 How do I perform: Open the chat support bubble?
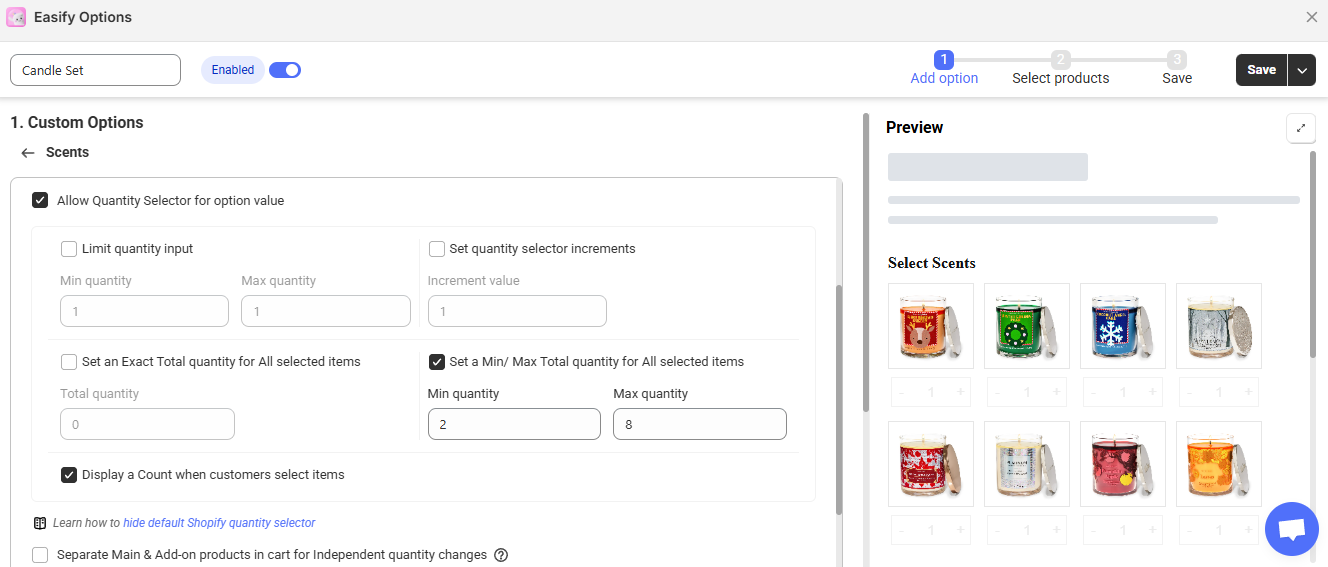click(1291, 529)
